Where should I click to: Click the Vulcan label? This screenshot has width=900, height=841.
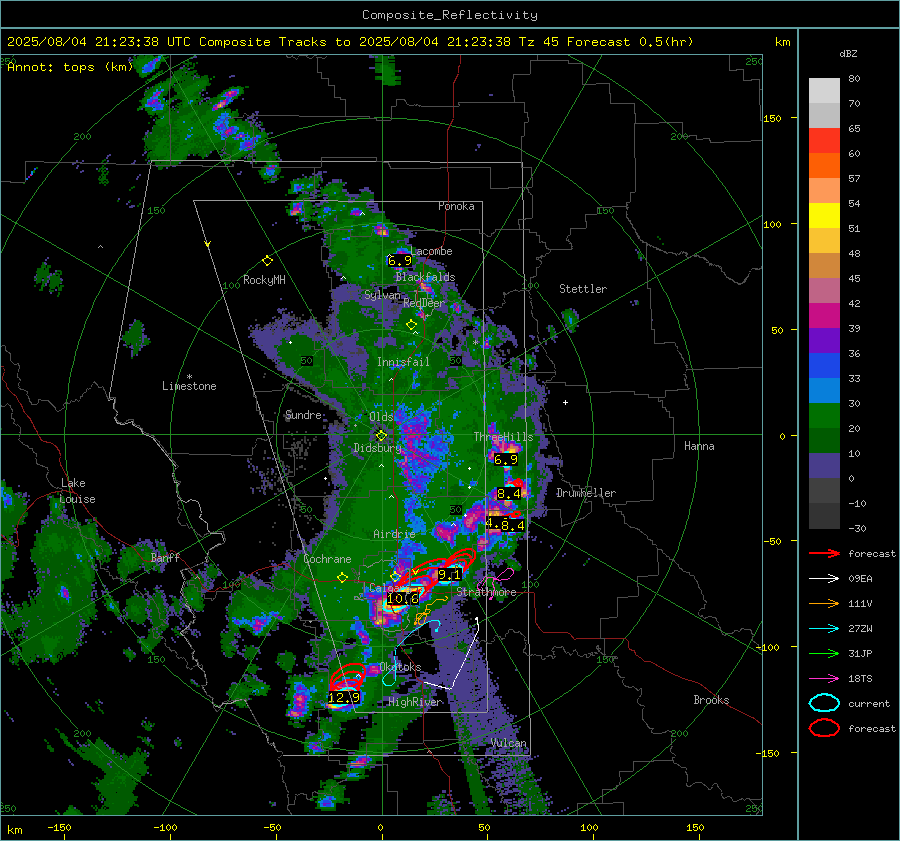509,743
